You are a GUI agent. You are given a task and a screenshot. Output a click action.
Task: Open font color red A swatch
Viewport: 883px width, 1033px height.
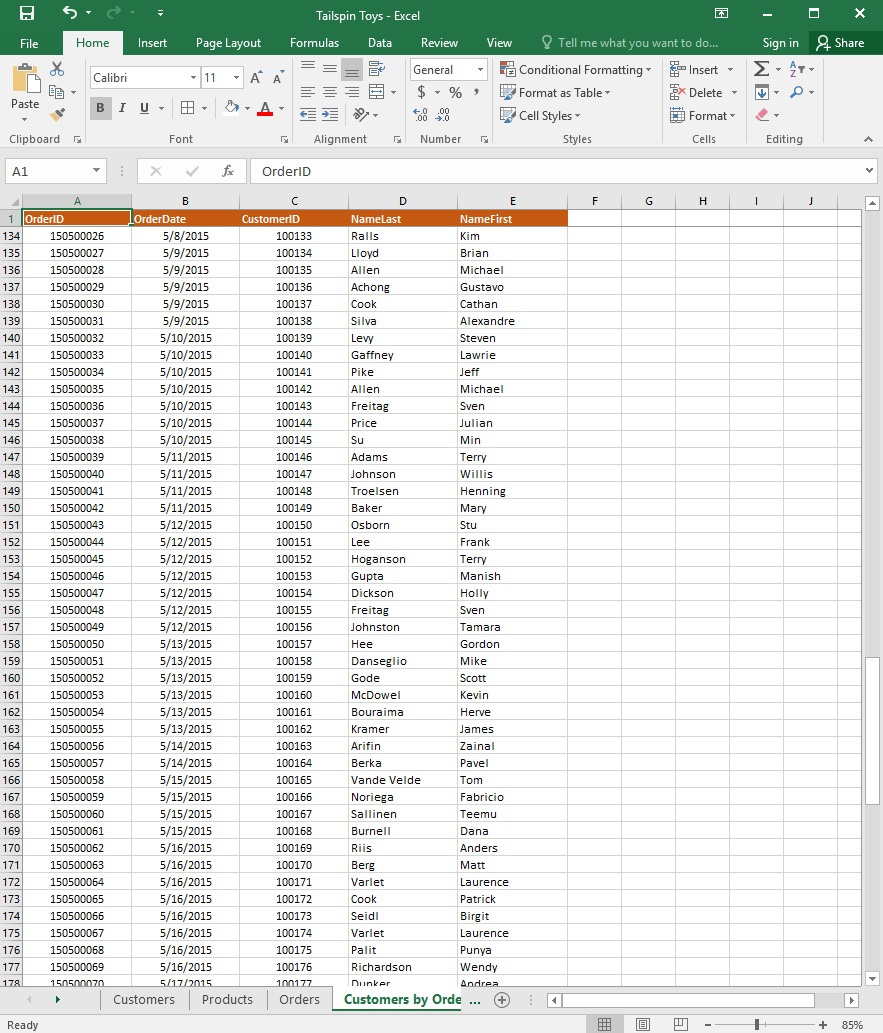point(265,109)
